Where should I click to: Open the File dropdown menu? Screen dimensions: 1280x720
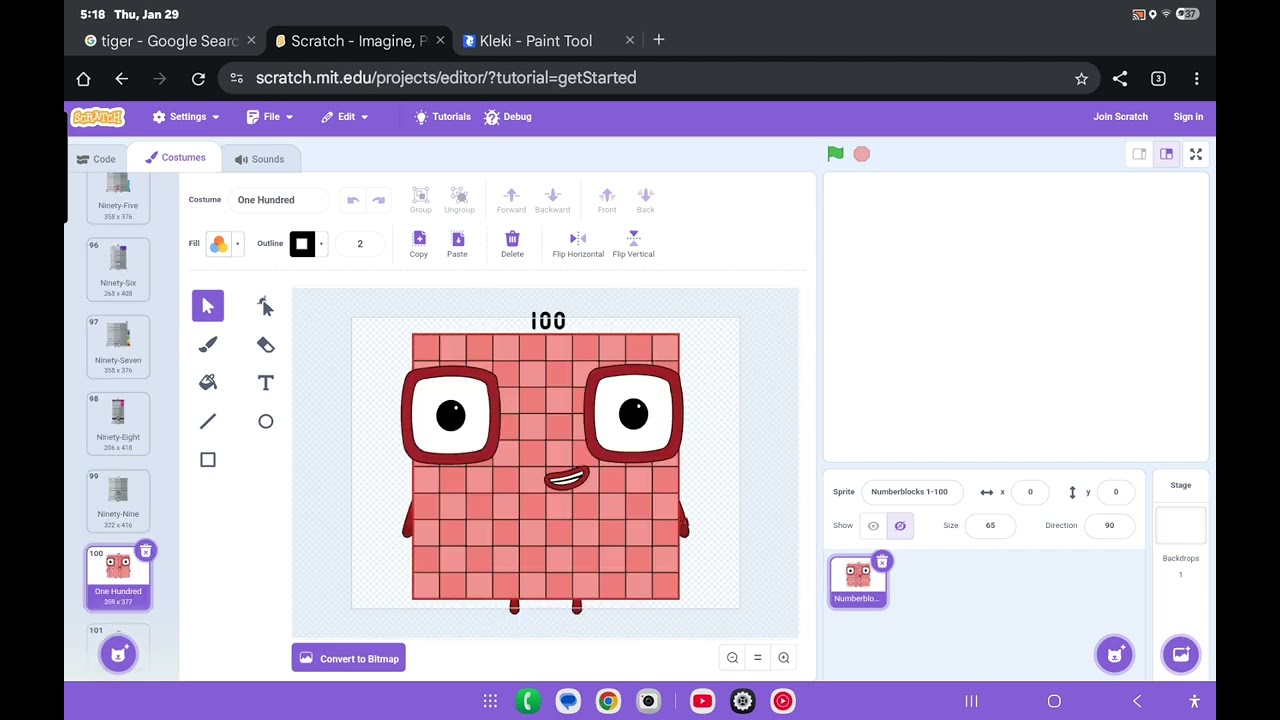click(270, 117)
